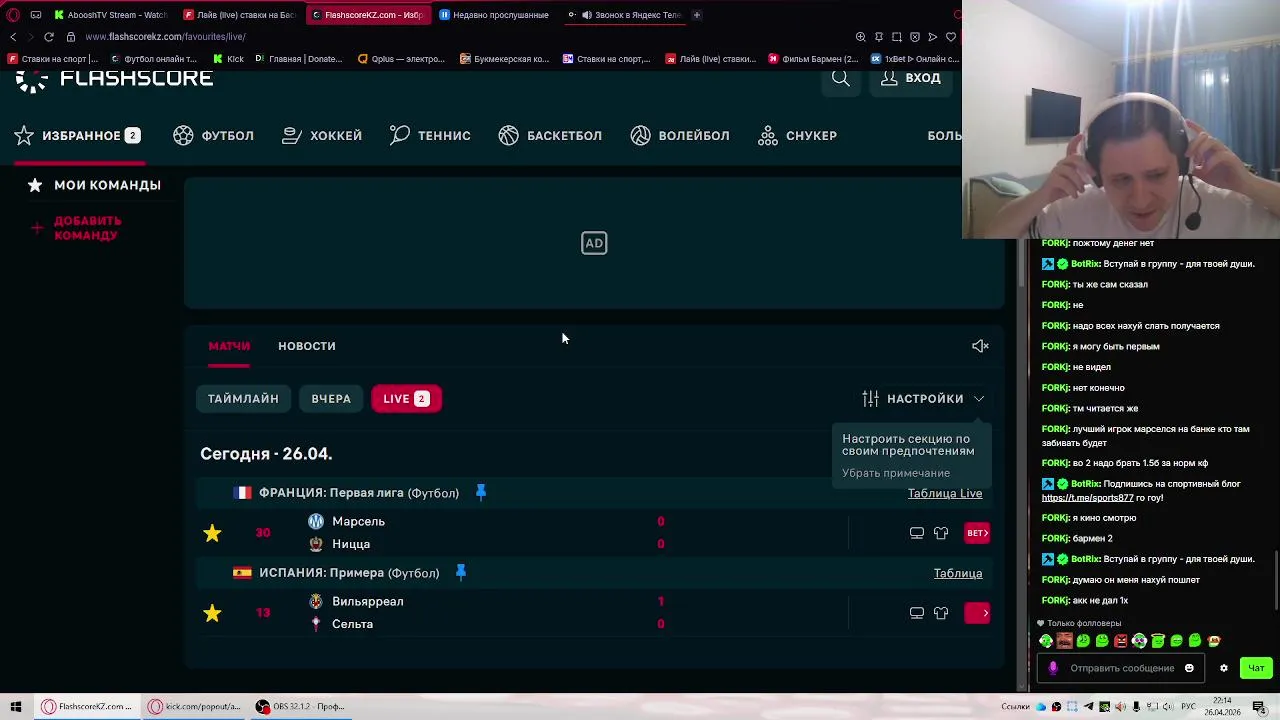Open lineup shirt icon for Марсель match
This screenshot has width=1280, height=720.
[941, 533]
